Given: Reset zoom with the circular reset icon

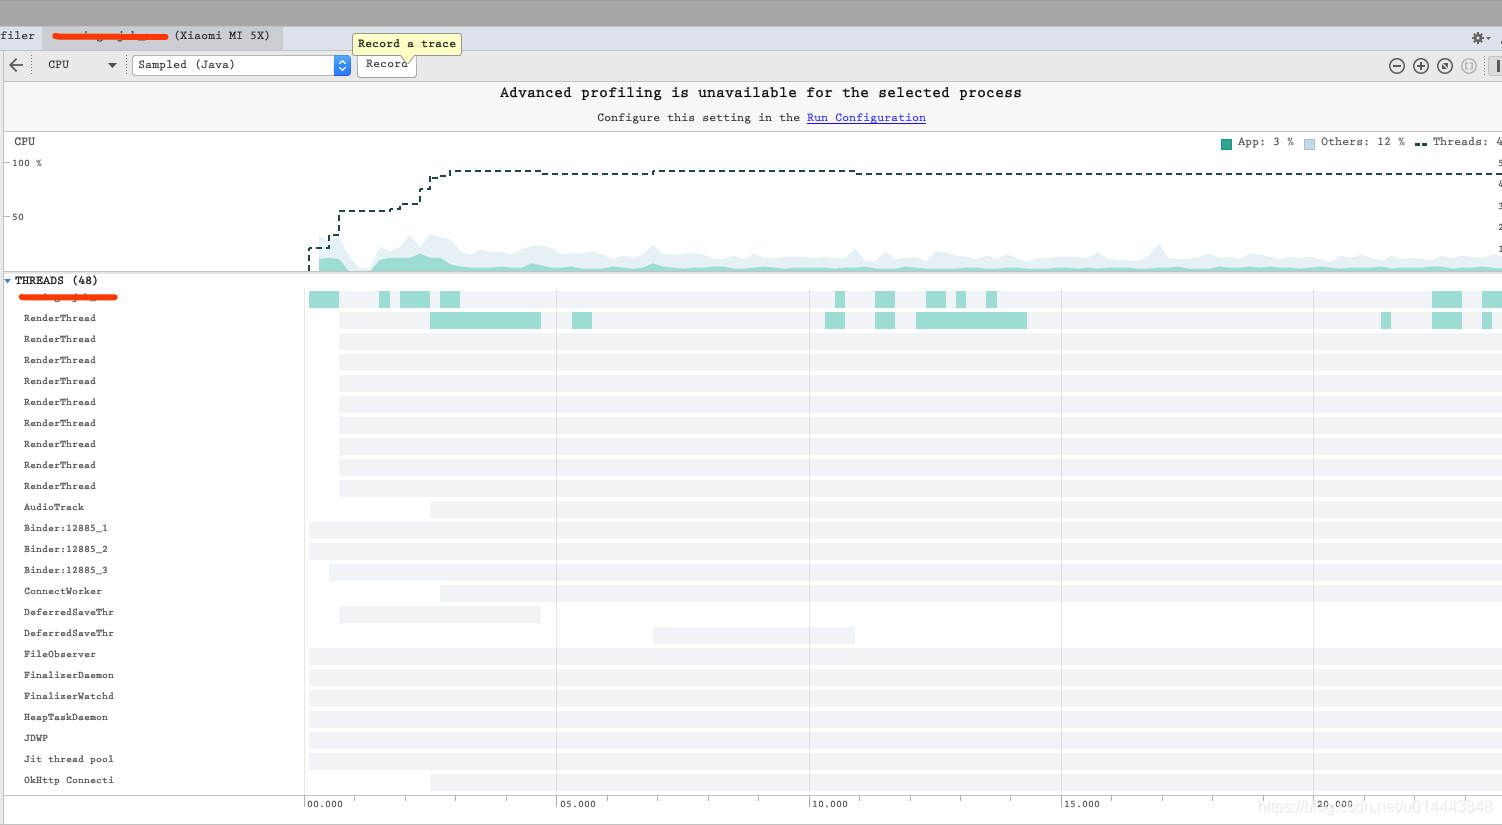Looking at the screenshot, I should 1445,66.
